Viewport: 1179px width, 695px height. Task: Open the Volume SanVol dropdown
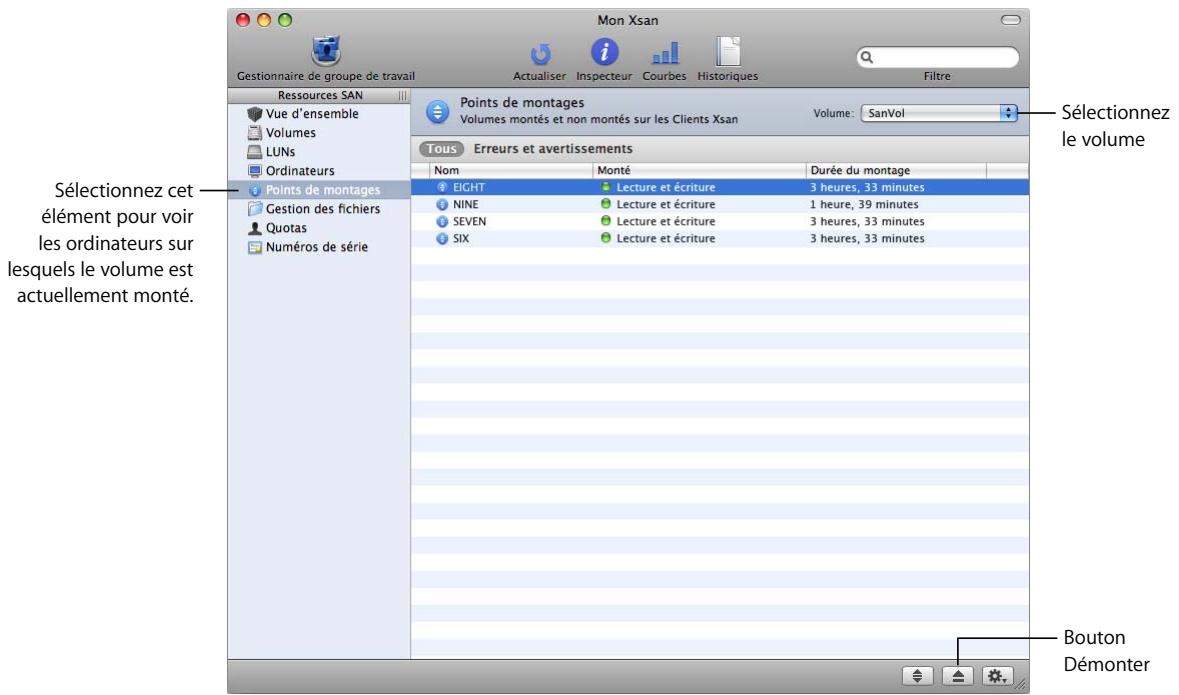tap(938, 113)
